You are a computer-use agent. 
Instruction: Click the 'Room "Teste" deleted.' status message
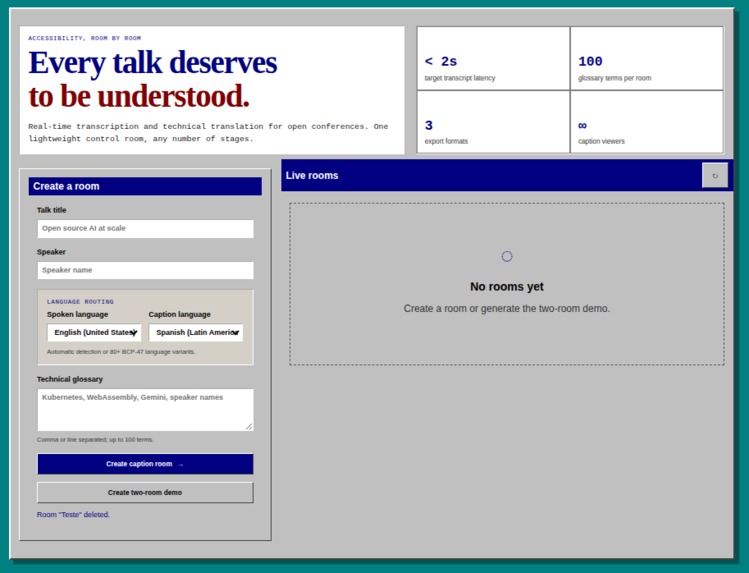73,514
